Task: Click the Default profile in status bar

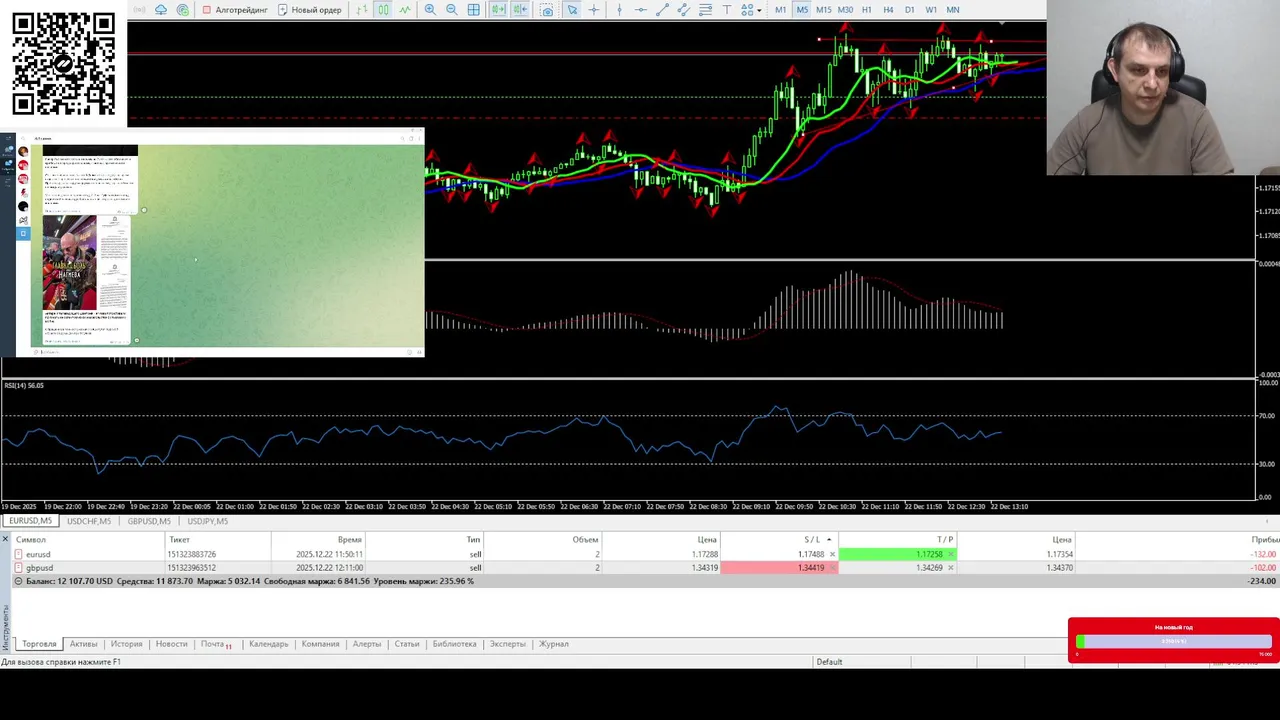Action: pyautogui.click(x=829, y=662)
